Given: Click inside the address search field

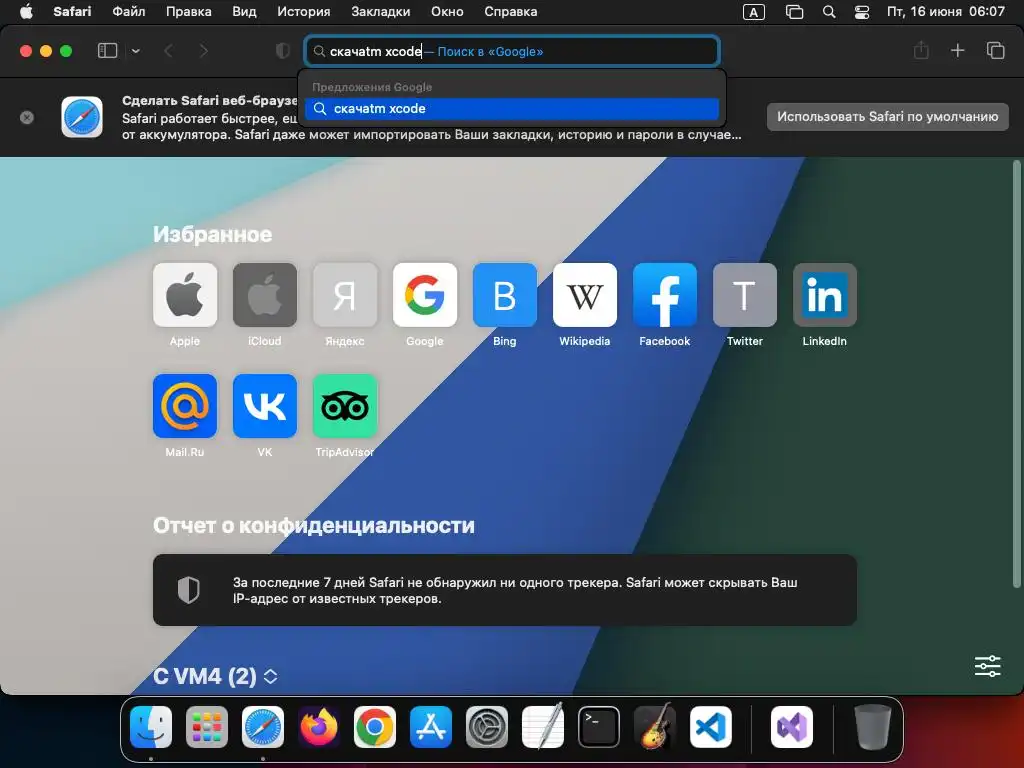Looking at the screenshot, I should pos(511,51).
